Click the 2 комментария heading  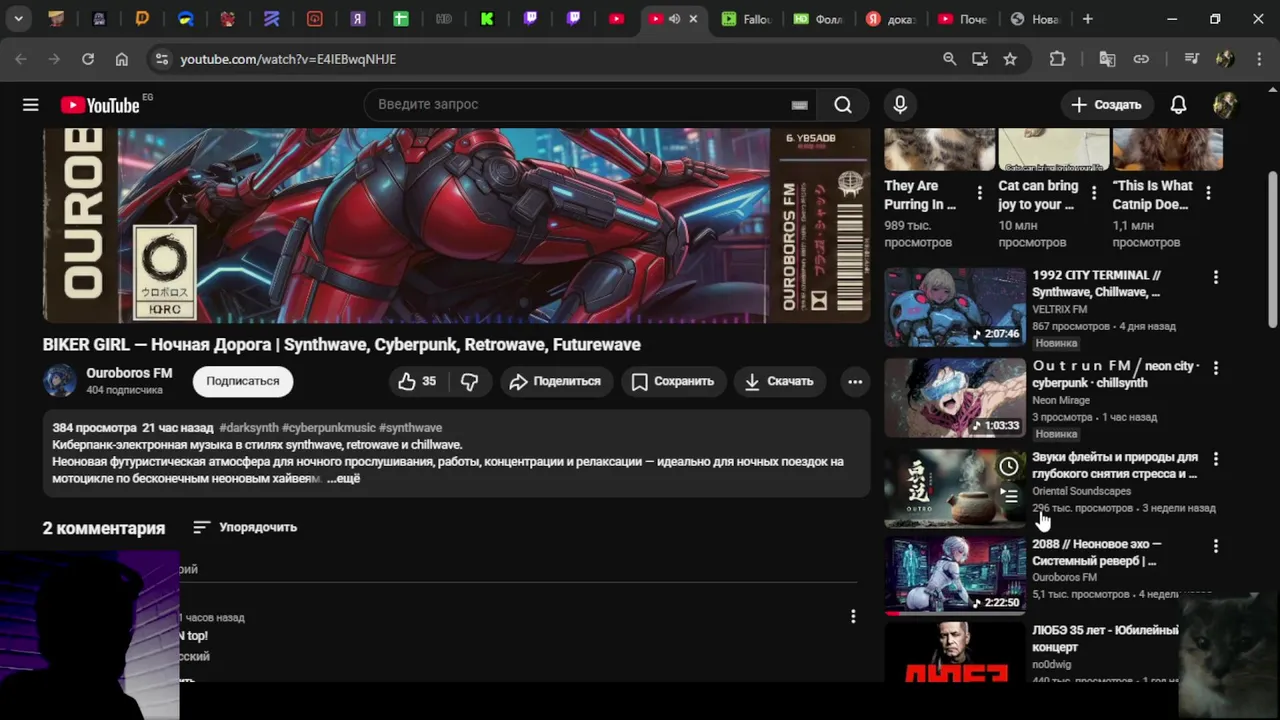coord(104,528)
